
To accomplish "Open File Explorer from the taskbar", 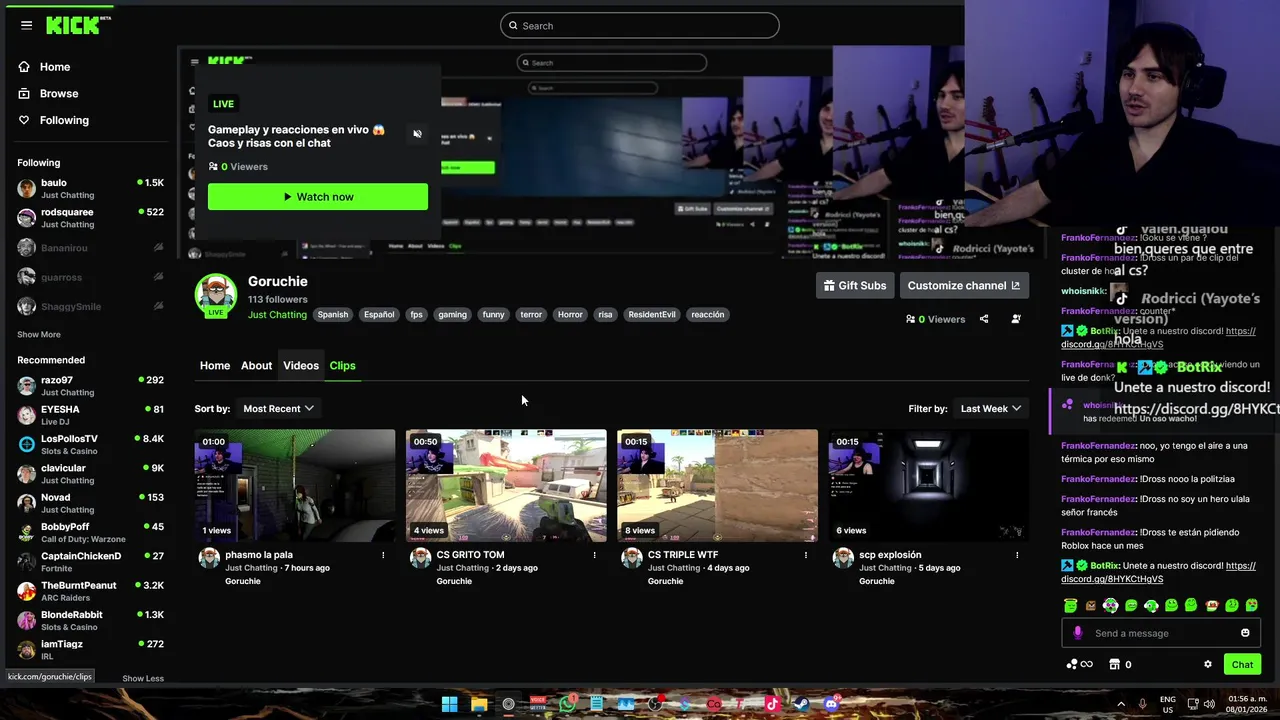I will (x=479, y=704).
